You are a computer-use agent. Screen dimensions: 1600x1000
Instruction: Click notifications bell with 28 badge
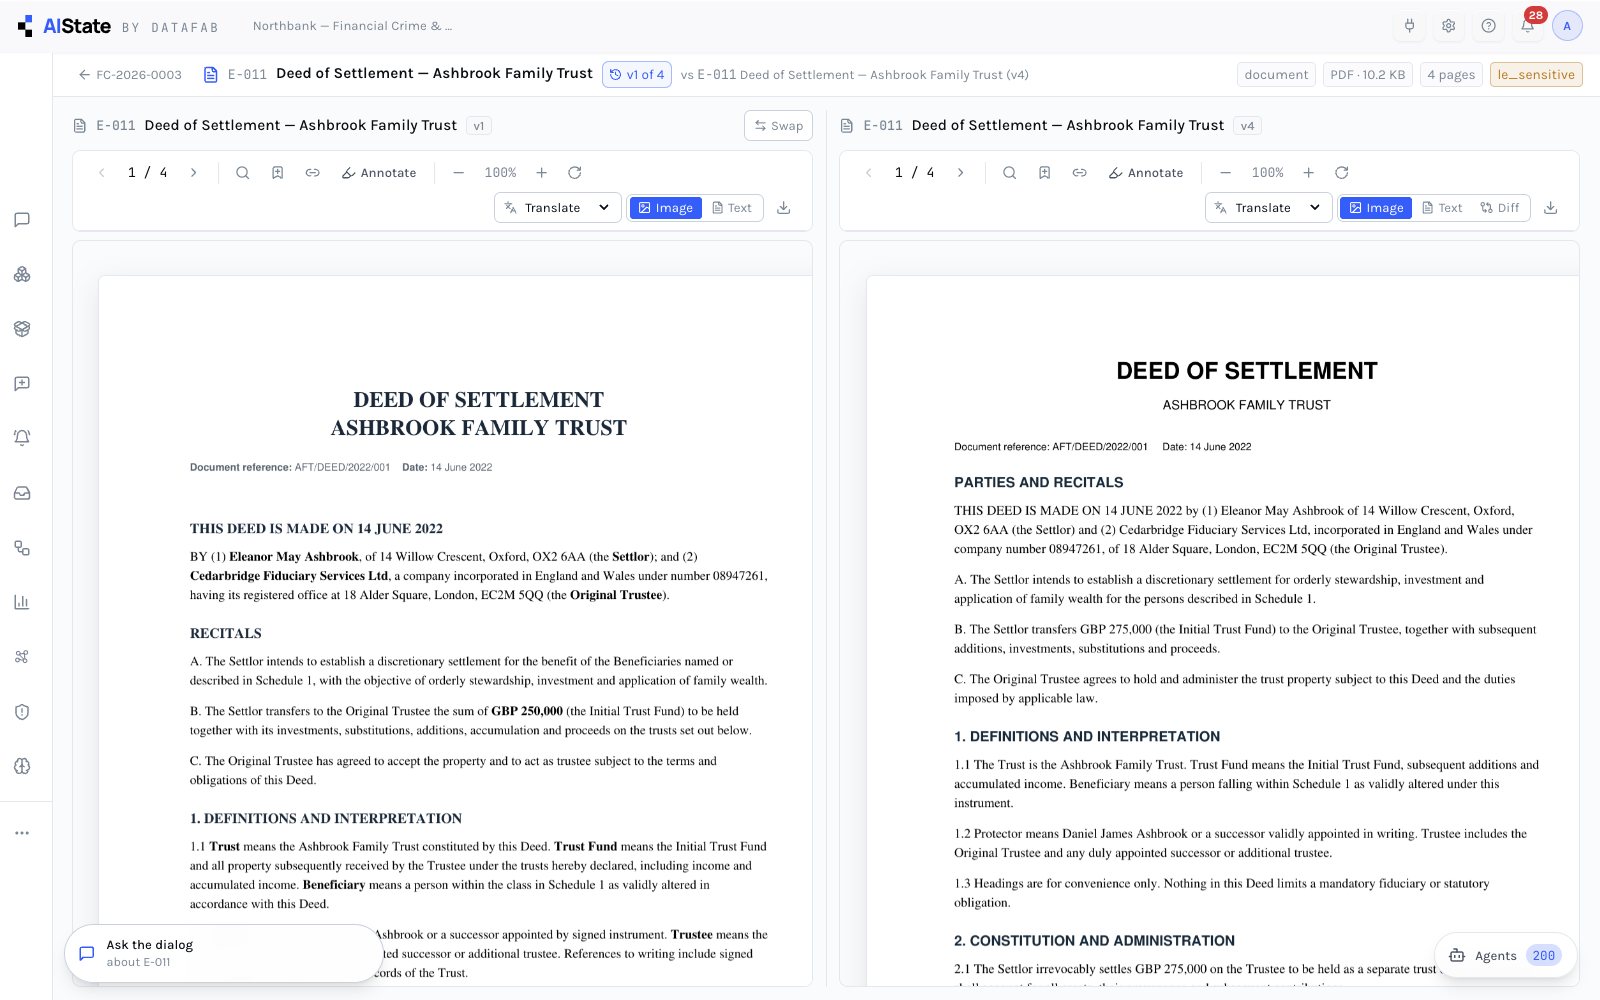[x=1528, y=26]
